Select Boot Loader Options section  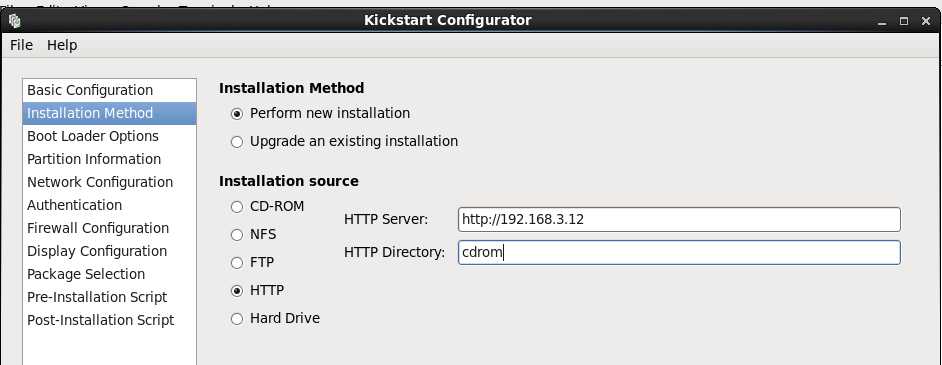pos(109,136)
